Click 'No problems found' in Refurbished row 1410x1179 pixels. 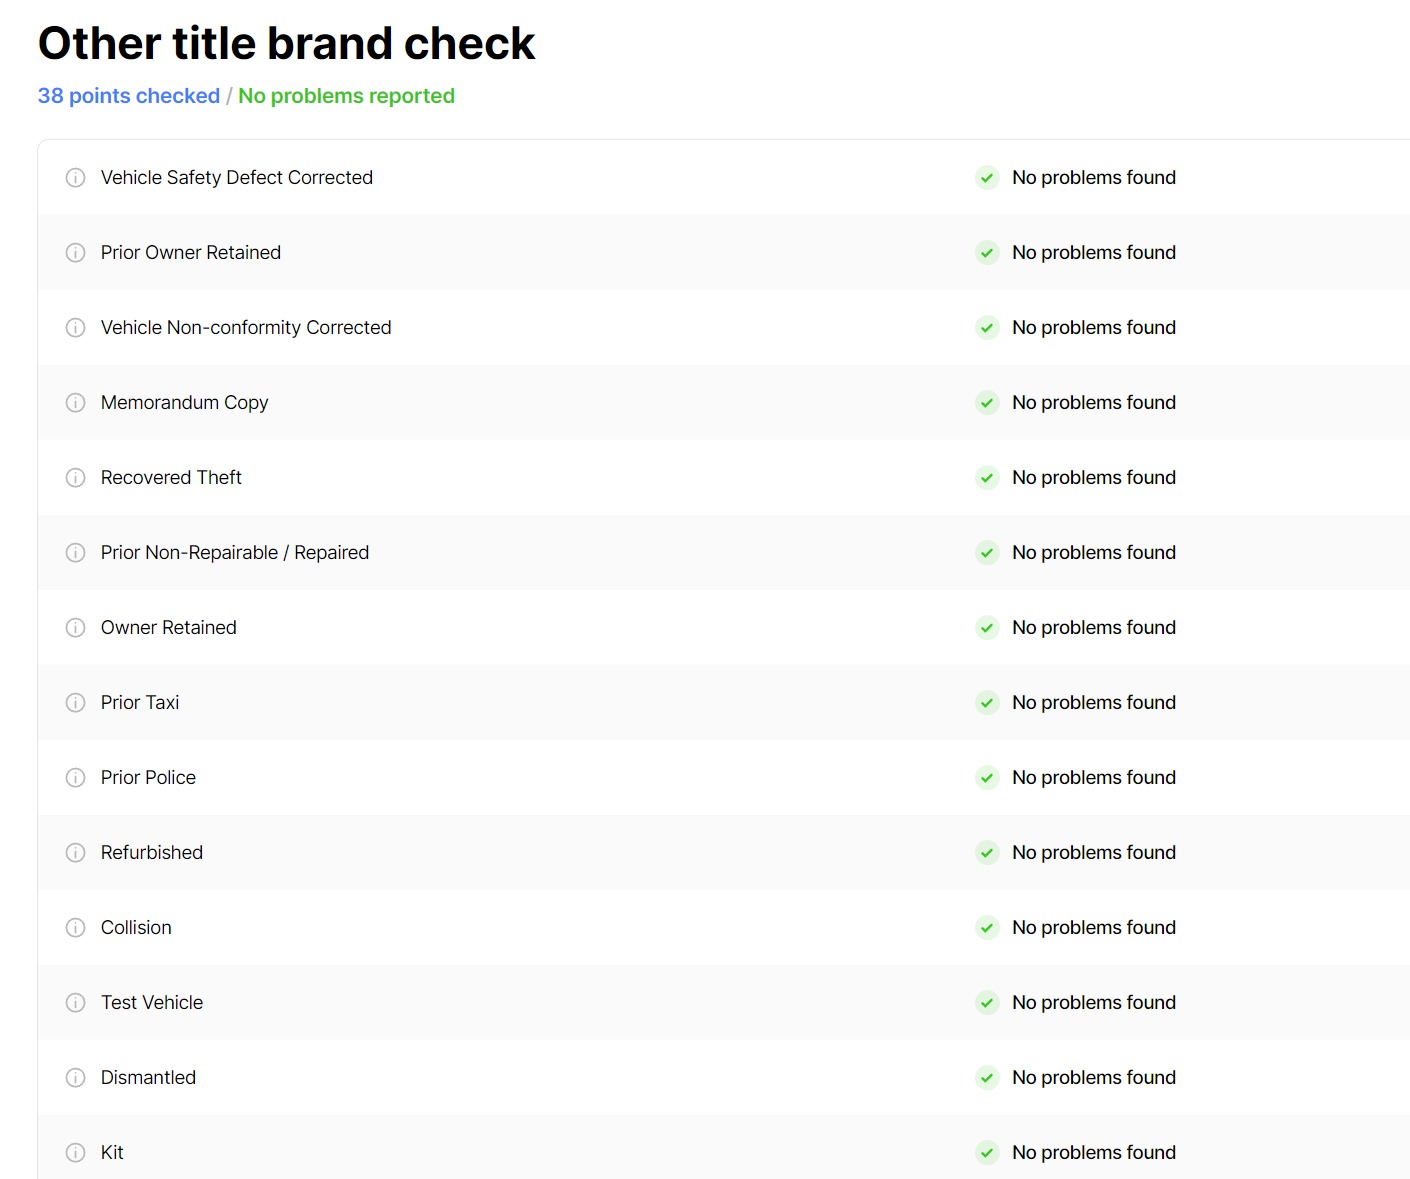coord(1094,853)
